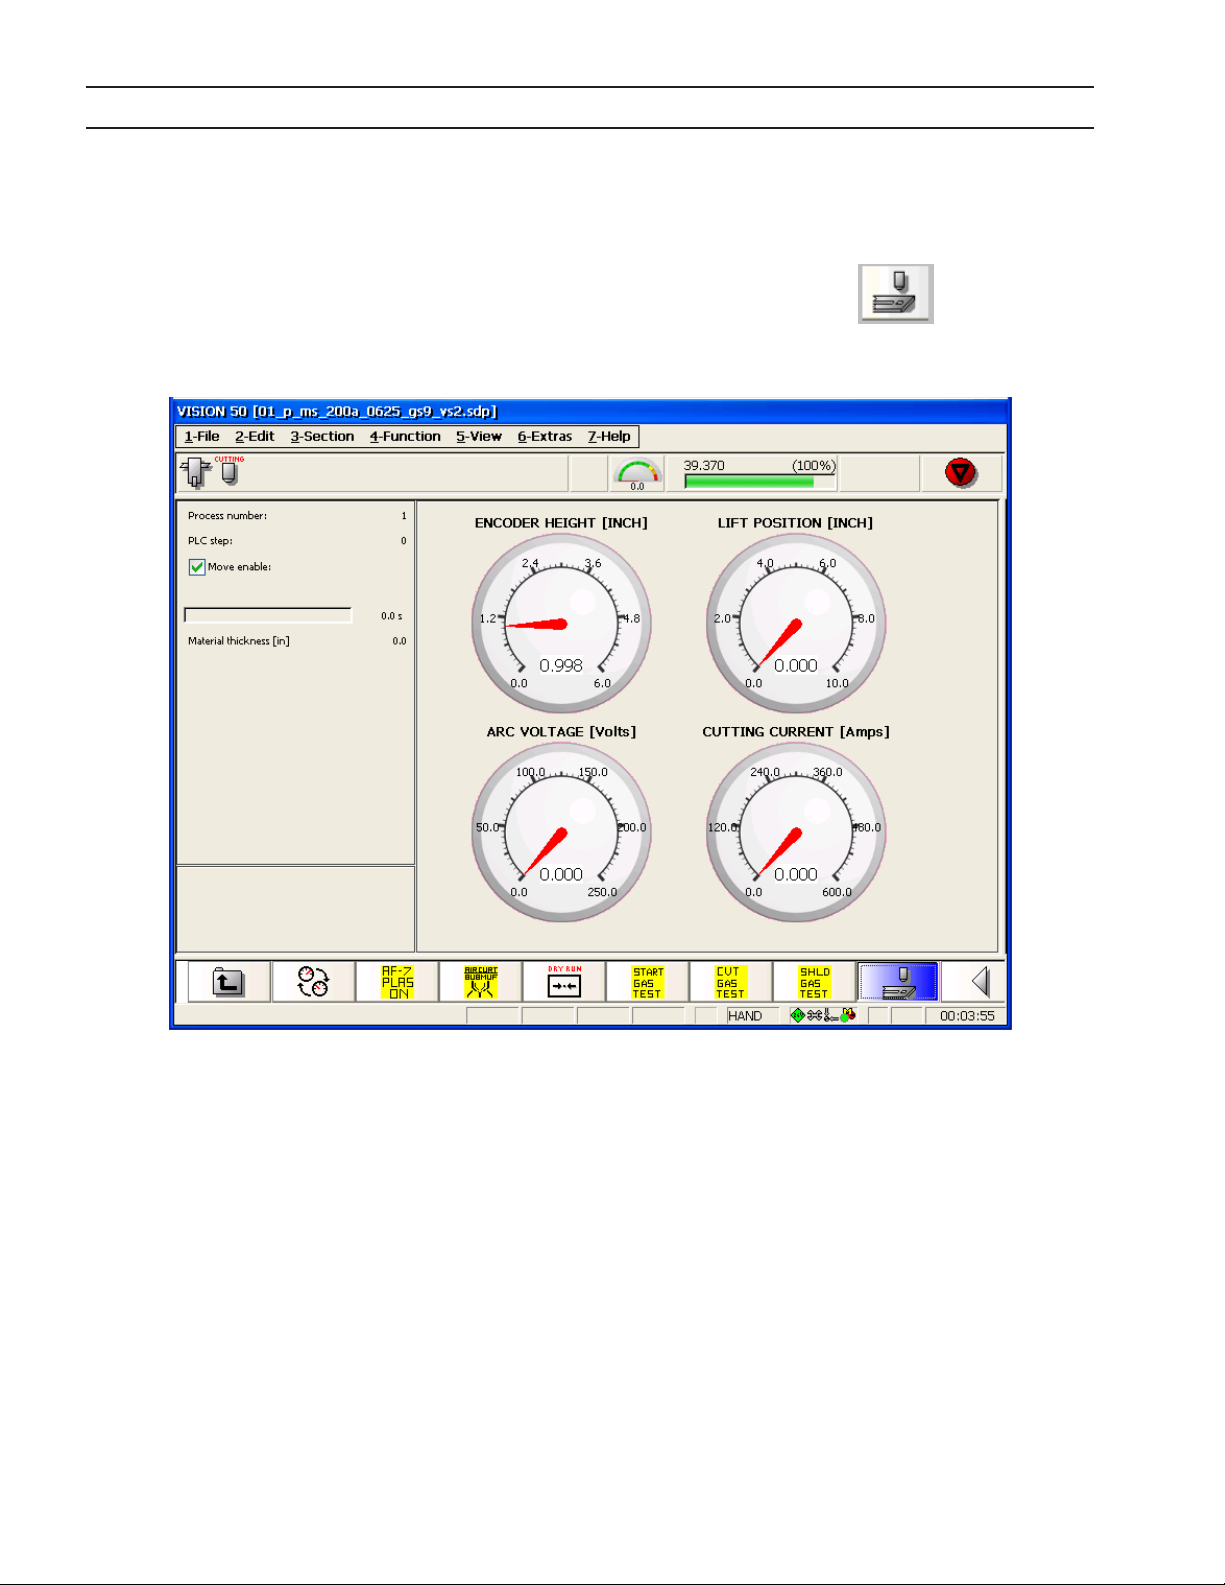
Task: Click the VISION 50 window title bar text
Action: (337, 411)
